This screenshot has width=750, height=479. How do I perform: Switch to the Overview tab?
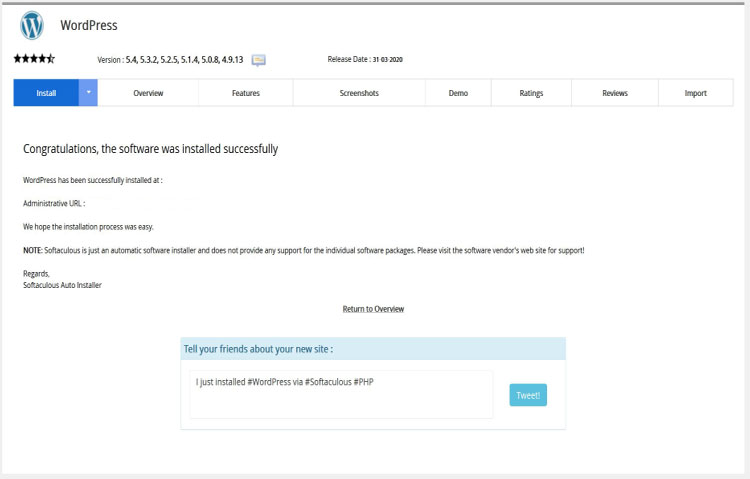click(148, 93)
